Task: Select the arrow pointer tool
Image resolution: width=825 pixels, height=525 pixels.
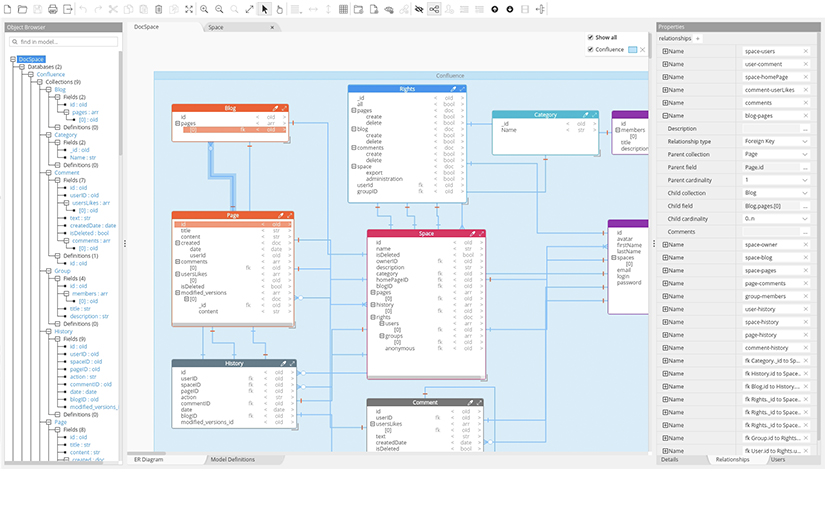Action: 264,9
